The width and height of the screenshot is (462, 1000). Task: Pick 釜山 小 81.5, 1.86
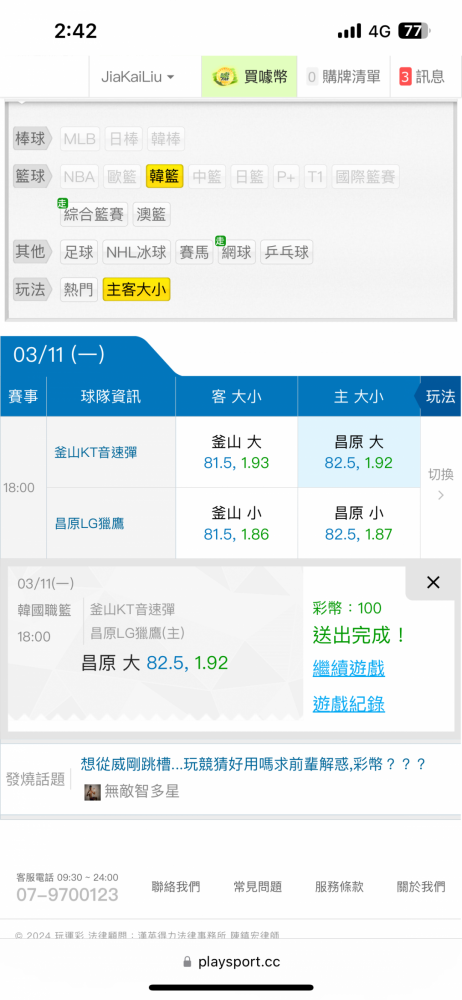click(236, 524)
